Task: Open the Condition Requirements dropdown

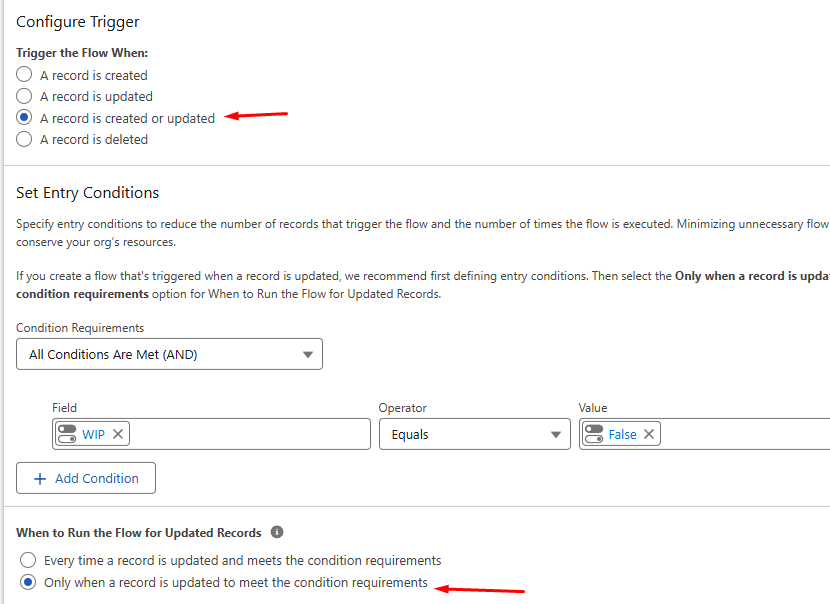Action: (x=169, y=354)
